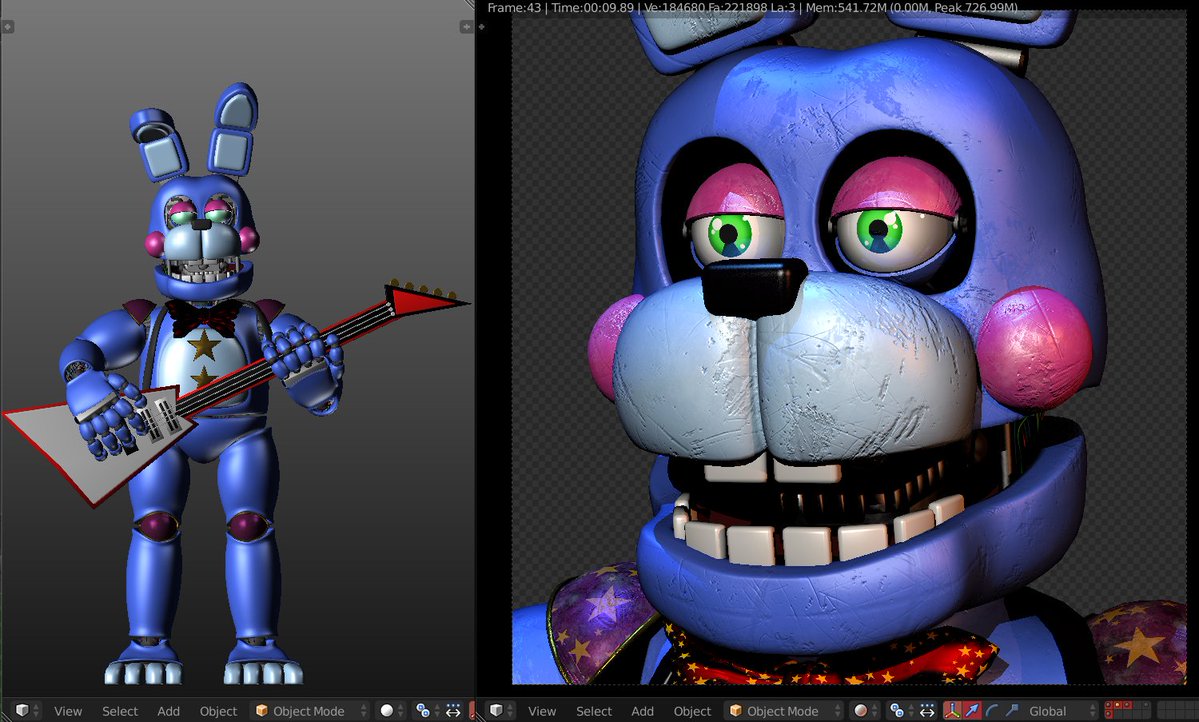Screen dimensions: 1199x722
Task: Open pivot point selector in right viewport
Action: tap(901, 711)
